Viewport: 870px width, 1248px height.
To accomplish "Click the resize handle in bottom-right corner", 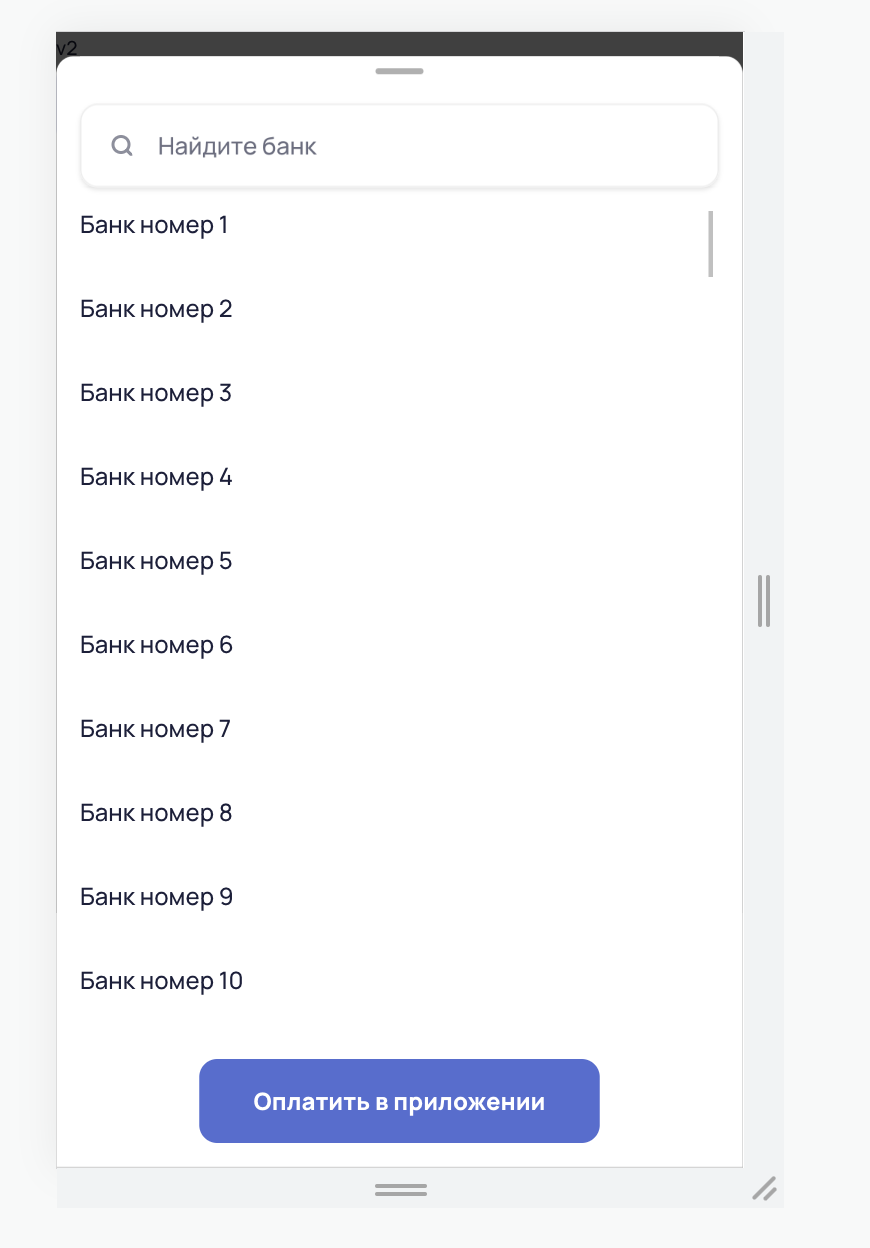I will click(766, 1190).
